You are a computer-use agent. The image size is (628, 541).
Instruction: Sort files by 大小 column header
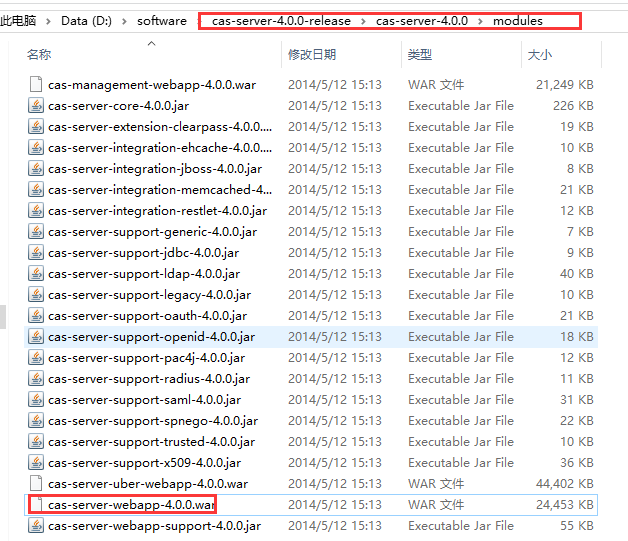point(539,54)
